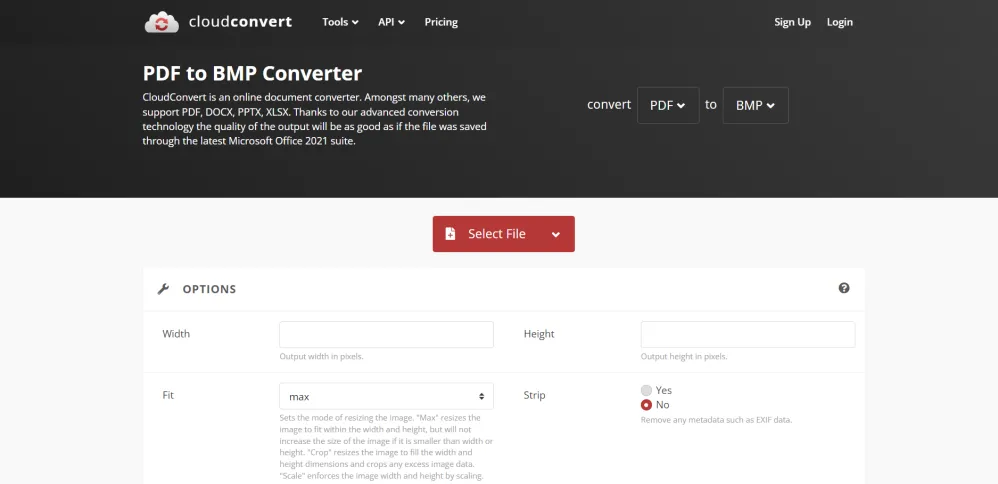Open the API menu
Viewport: 998px width, 484px height.
click(x=391, y=22)
